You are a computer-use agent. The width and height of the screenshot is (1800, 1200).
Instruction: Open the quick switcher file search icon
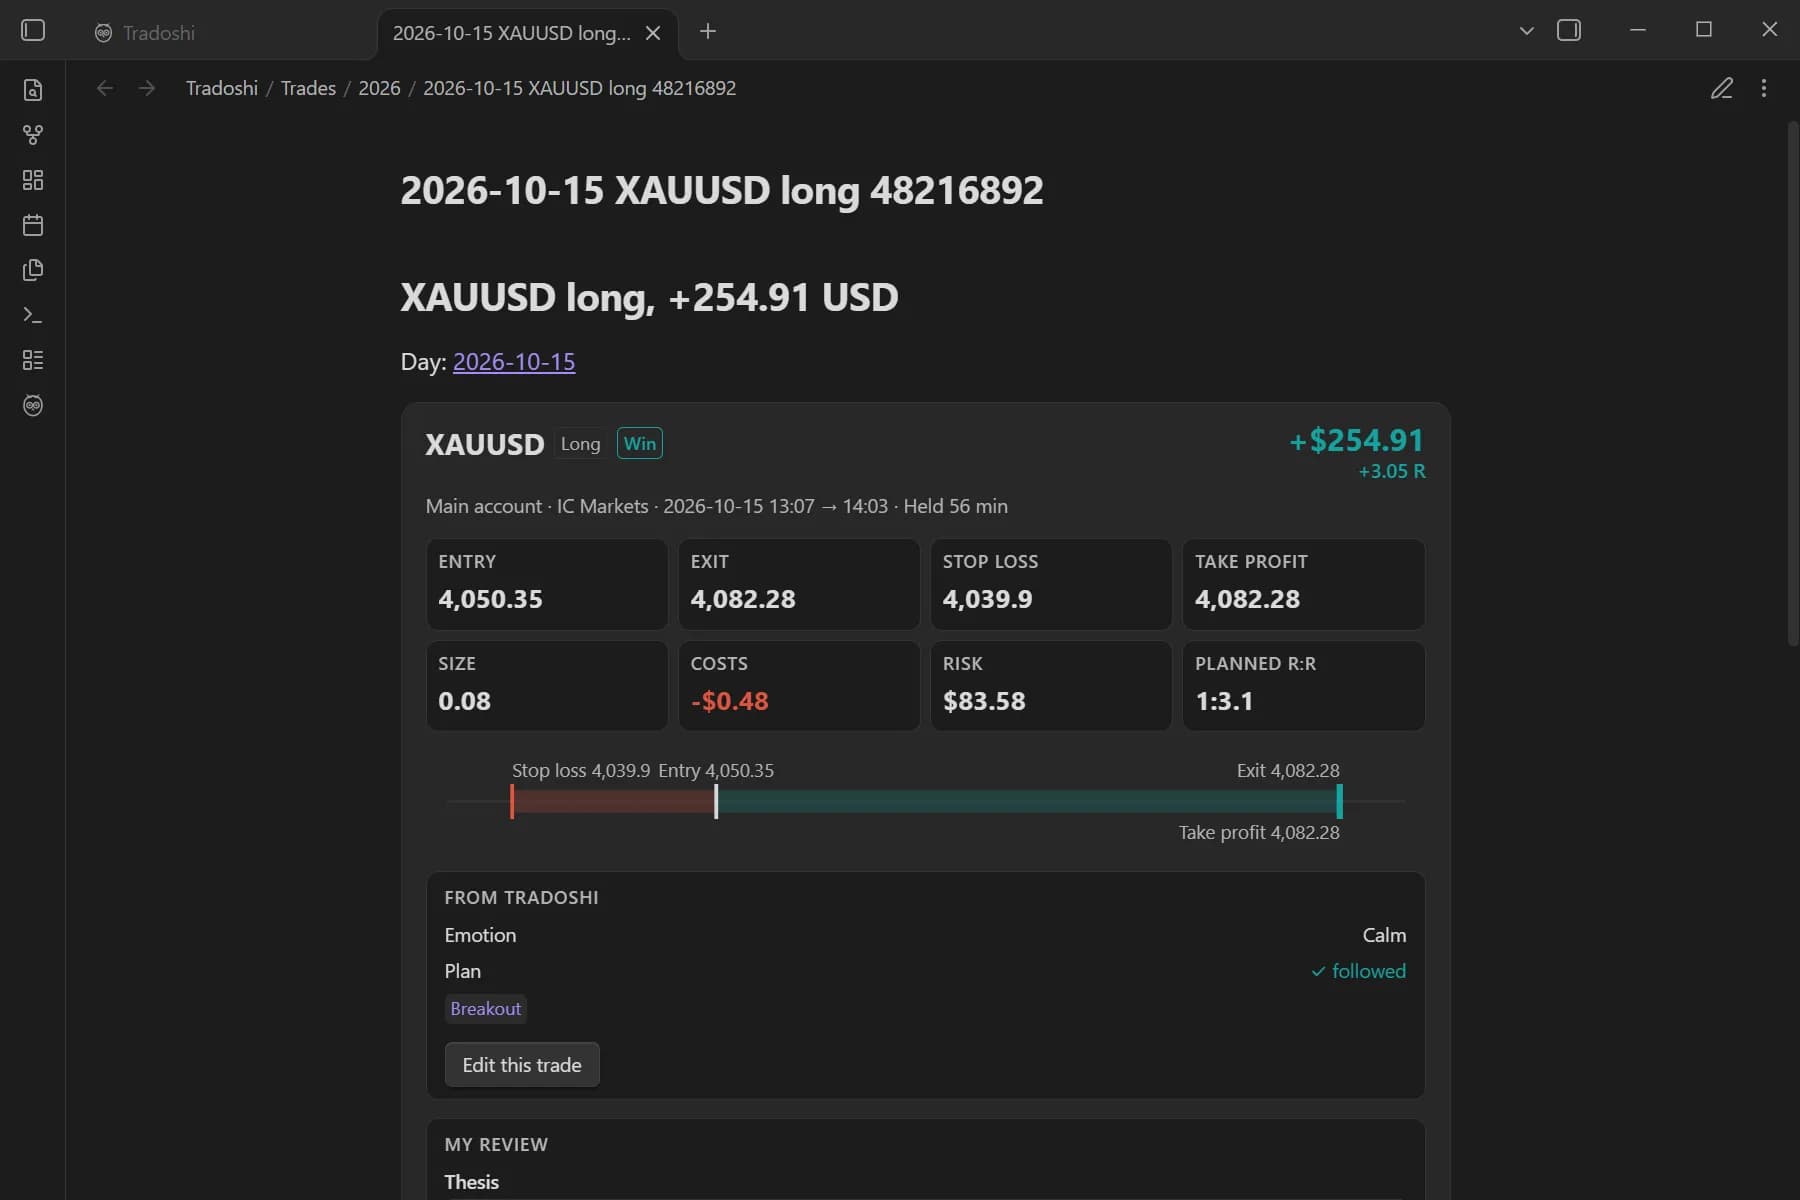coord(33,90)
